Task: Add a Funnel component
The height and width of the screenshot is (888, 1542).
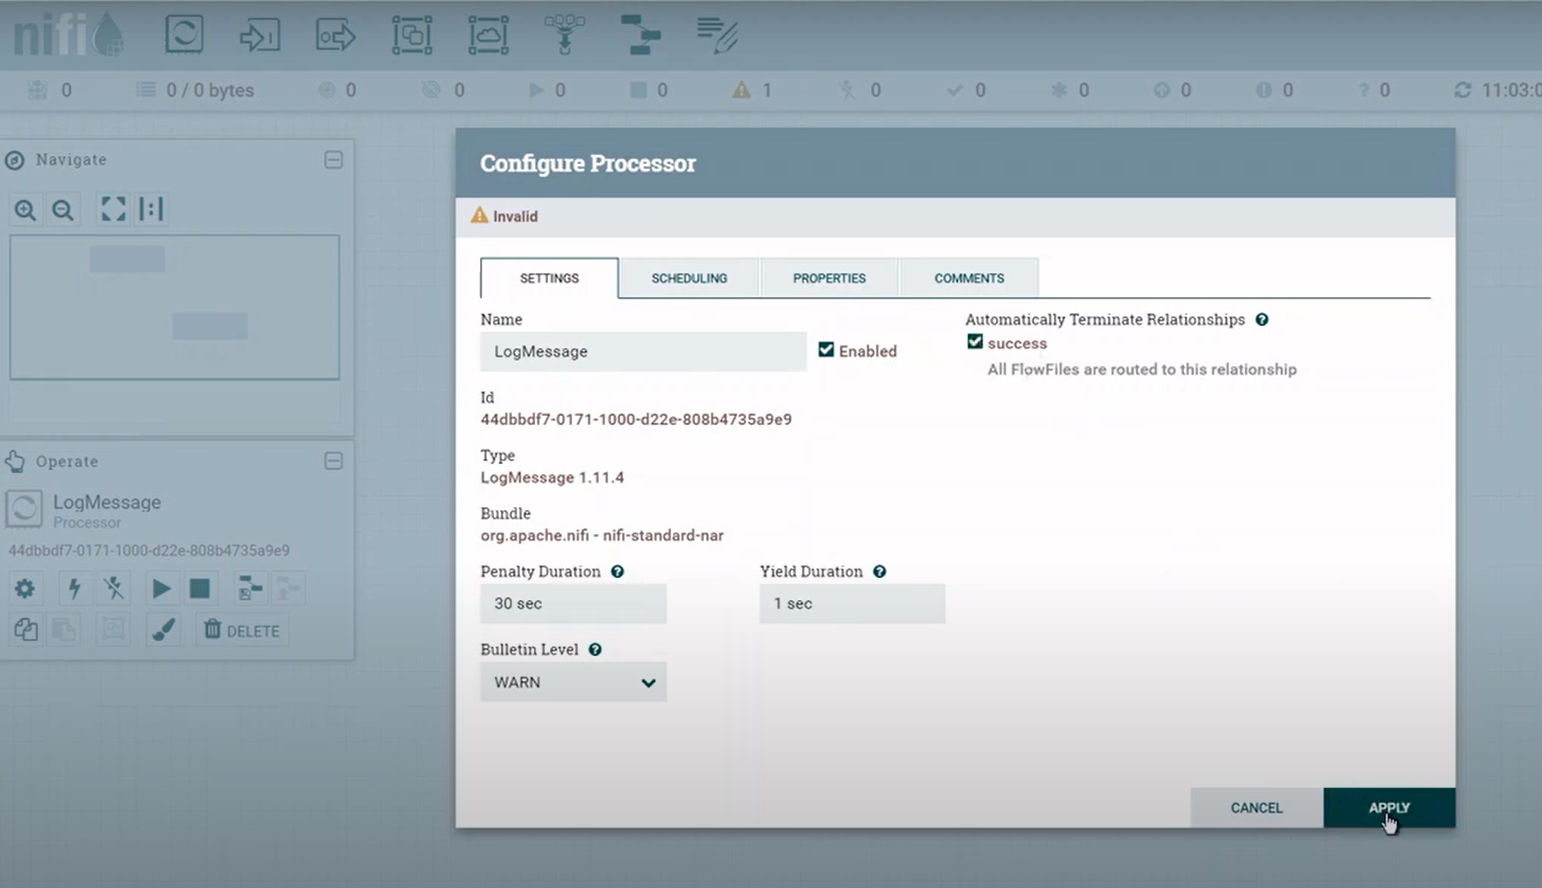Action: 564,35
